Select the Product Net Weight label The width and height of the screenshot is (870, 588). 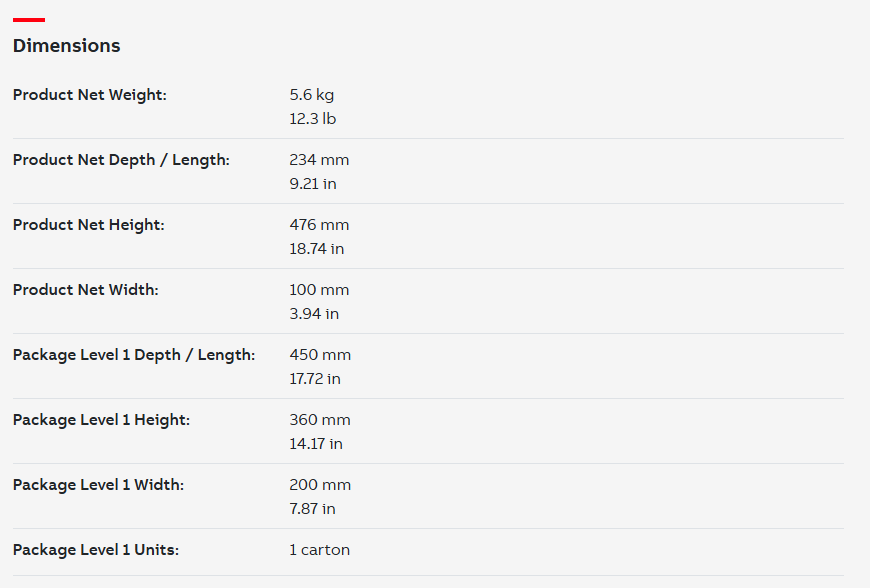coord(90,95)
